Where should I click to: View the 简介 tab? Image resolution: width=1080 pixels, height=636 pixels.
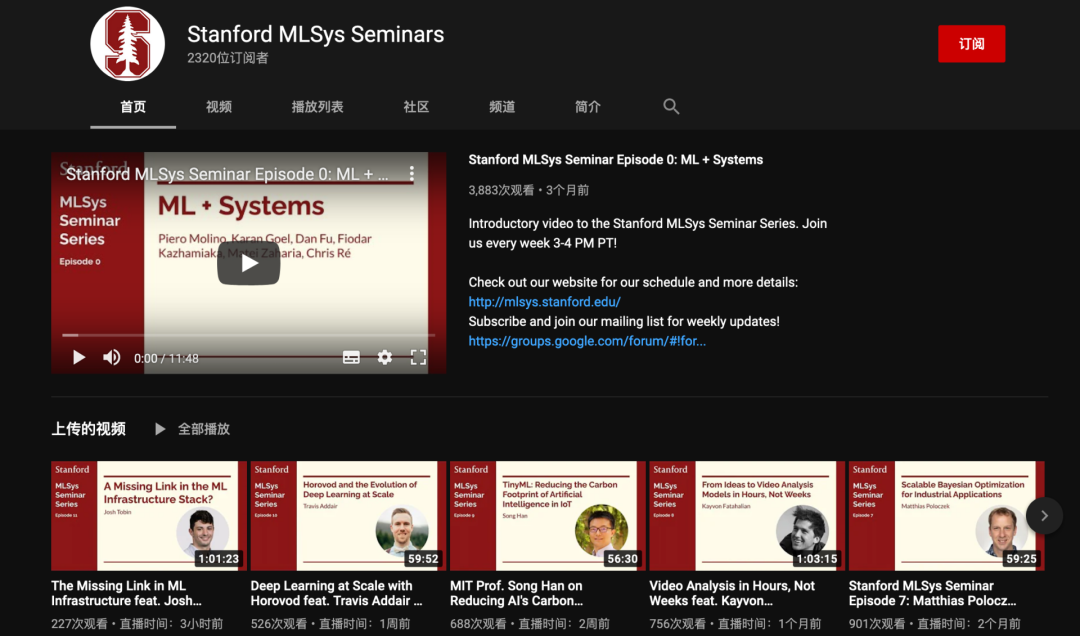(588, 107)
